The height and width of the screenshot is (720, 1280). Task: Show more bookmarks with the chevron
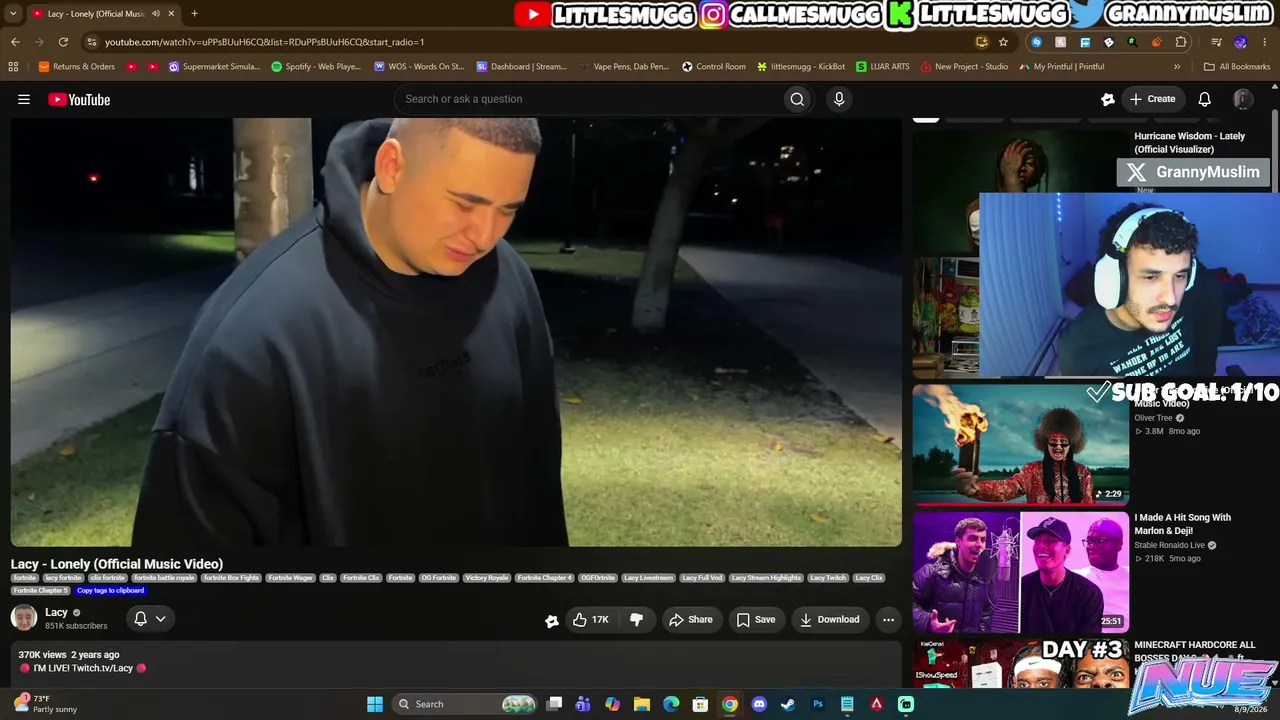pyautogui.click(x=1177, y=67)
